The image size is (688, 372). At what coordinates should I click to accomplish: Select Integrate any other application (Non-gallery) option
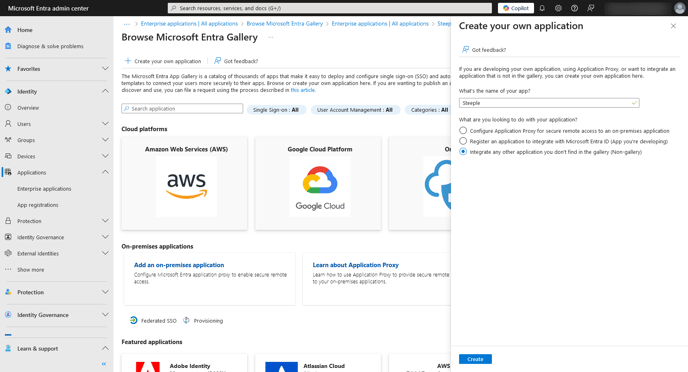coord(463,151)
